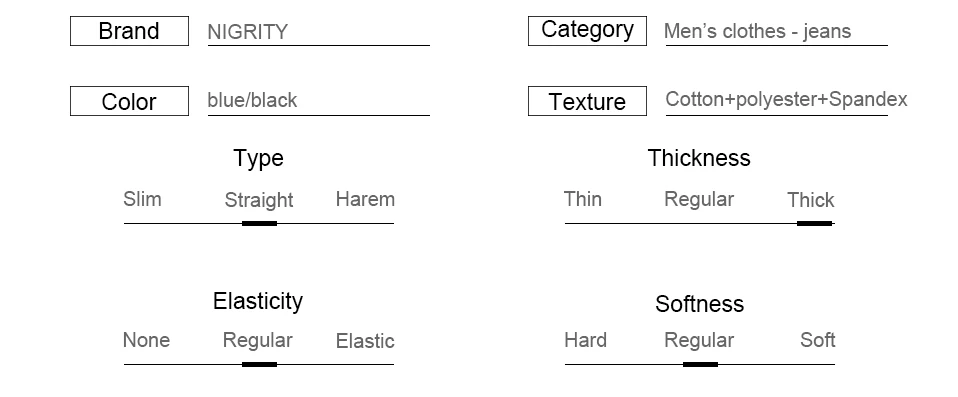This screenshot has height=397, width=958.
Task: Set elasticity to None
Action: [146, 340]
